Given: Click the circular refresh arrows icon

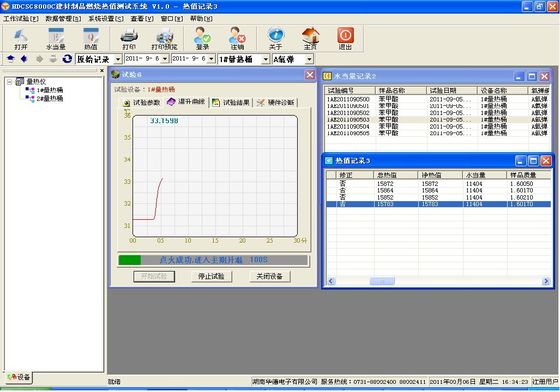Looking at the screenshot, I should (67, 59).
